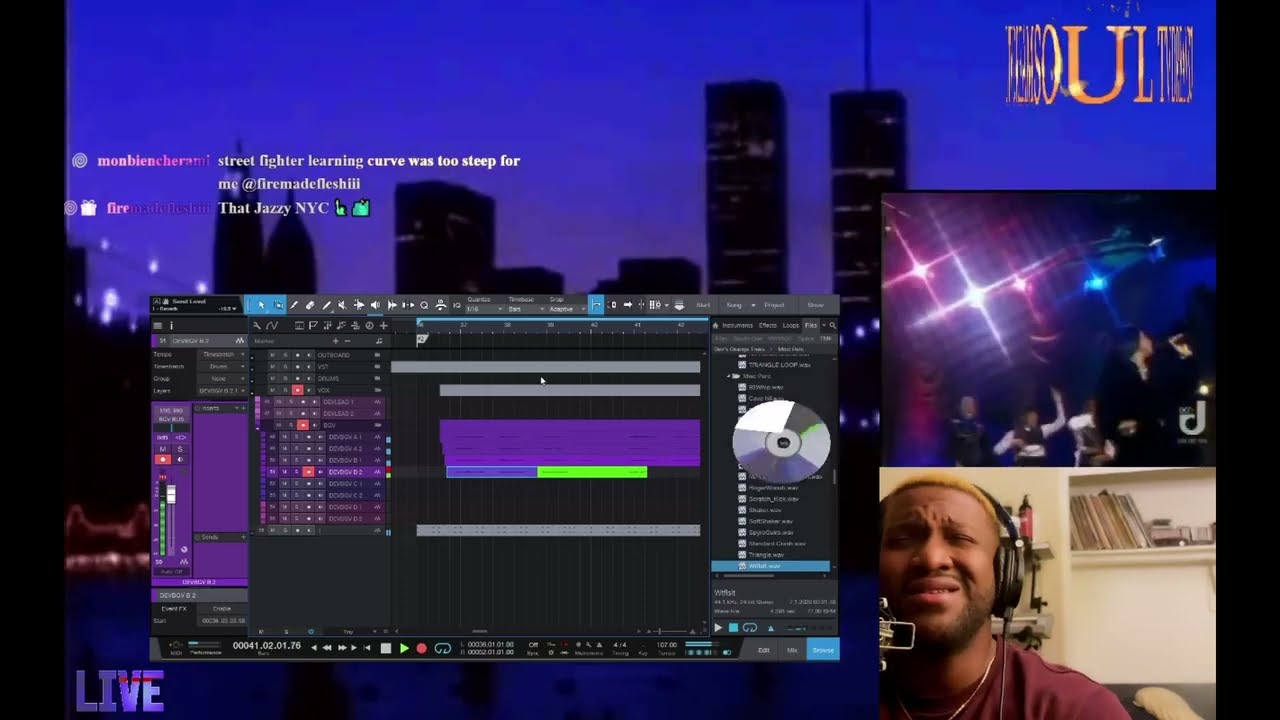Select TRIANGLE LOOP.wav in the browser
1280x720 pixels.
click(x=779, y=365)
